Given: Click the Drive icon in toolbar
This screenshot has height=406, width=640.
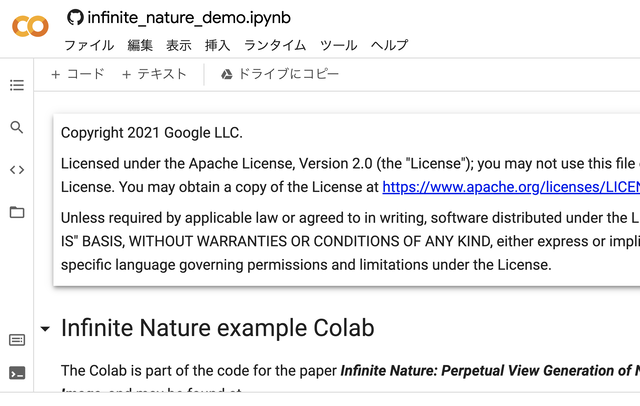Looking at the screenshot, I should click(x=227, y=74).
